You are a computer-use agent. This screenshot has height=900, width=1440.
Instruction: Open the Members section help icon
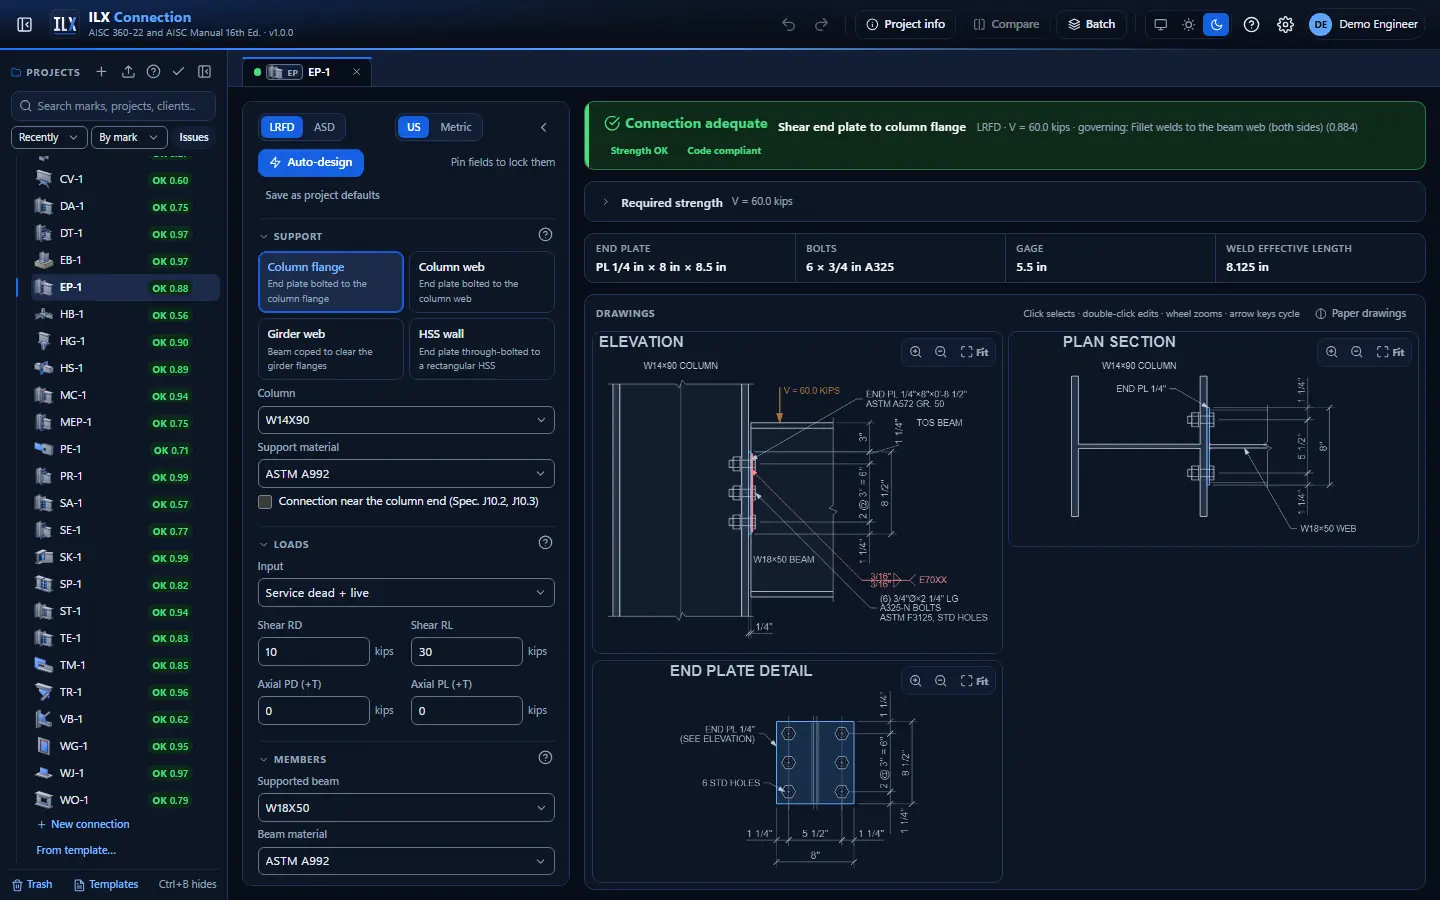[x=545, y=758]
